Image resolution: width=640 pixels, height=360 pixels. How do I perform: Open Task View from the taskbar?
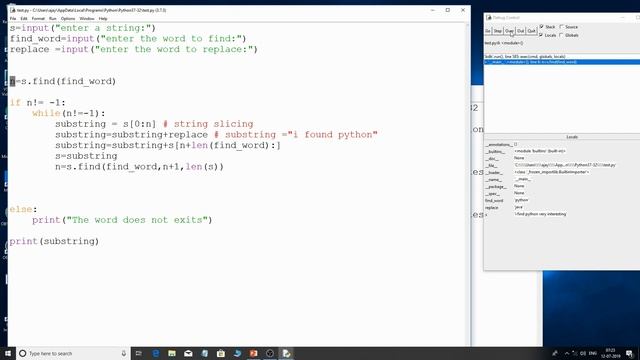(138, 353)
